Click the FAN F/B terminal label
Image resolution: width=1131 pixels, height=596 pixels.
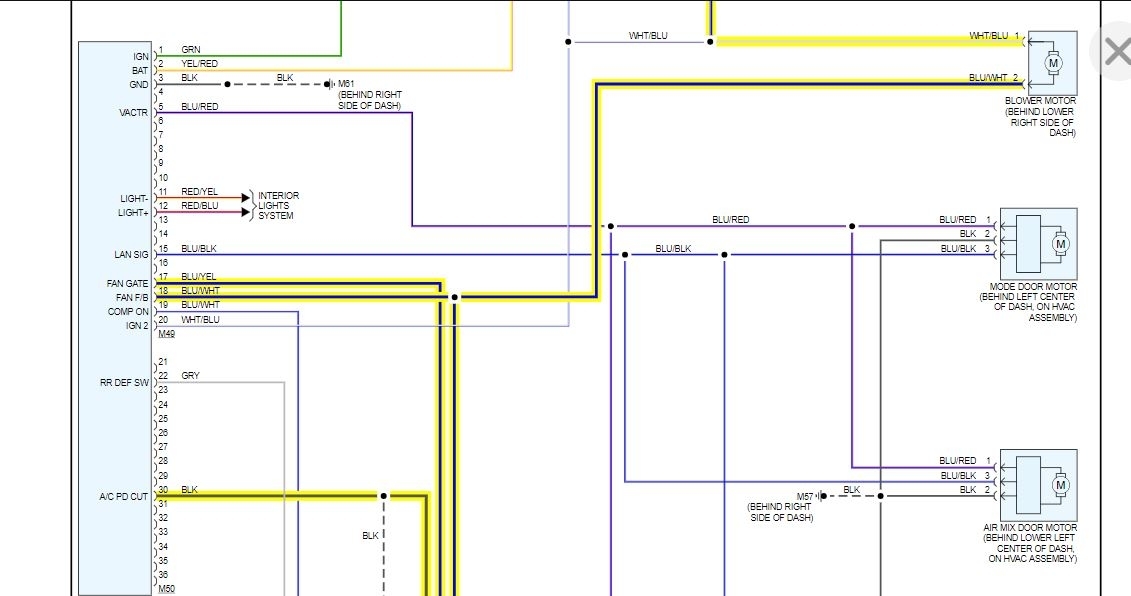coord(132,297)
